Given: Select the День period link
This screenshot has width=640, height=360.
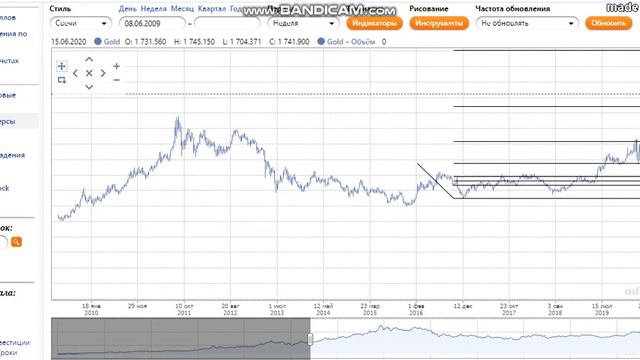Looking at the screenshot, I should pyautogui.click(x=128, y=9).
